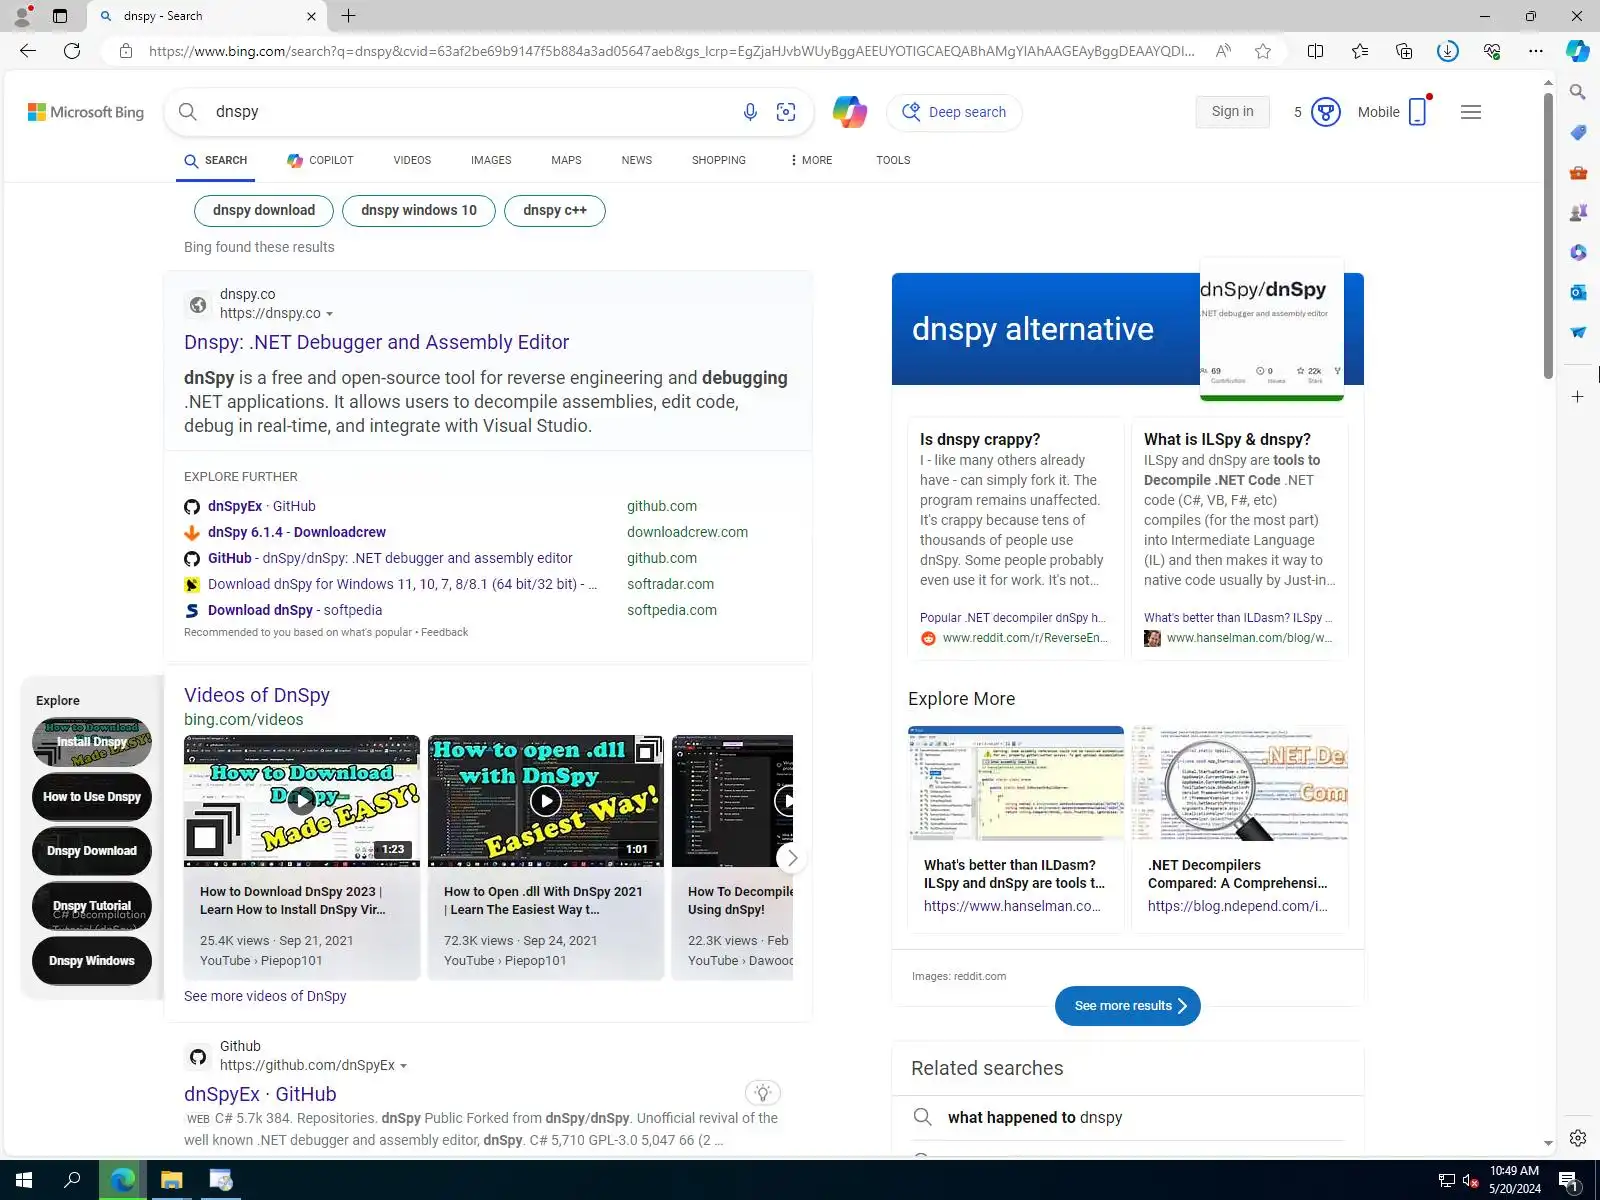Image resolution: width=1600 pixels, height=1200 pixels.
Task: Open the hamburger settings menu
Action: 1471,112
